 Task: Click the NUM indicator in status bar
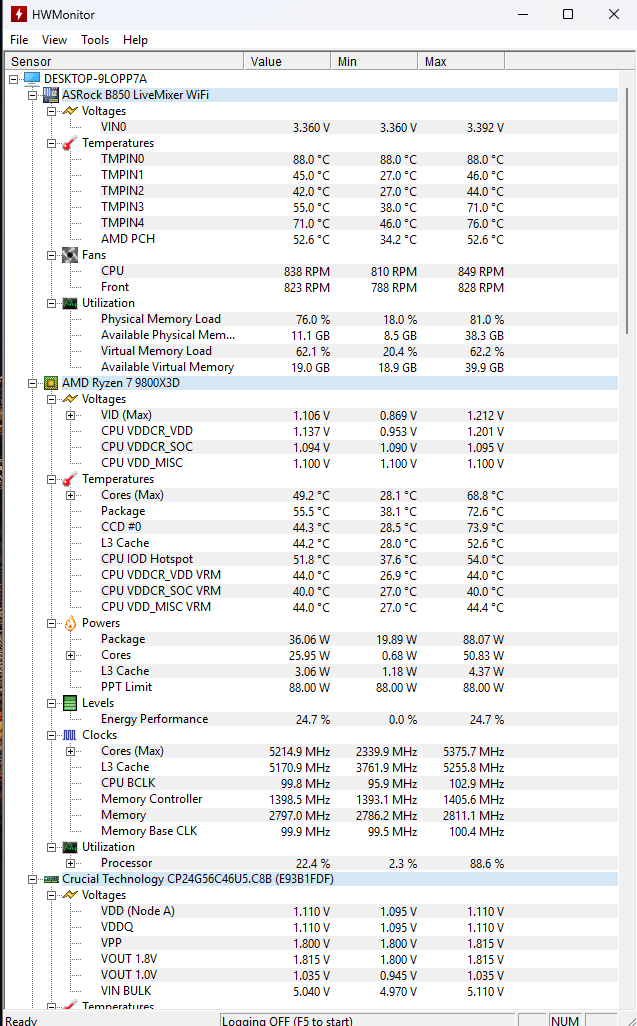565,1020
